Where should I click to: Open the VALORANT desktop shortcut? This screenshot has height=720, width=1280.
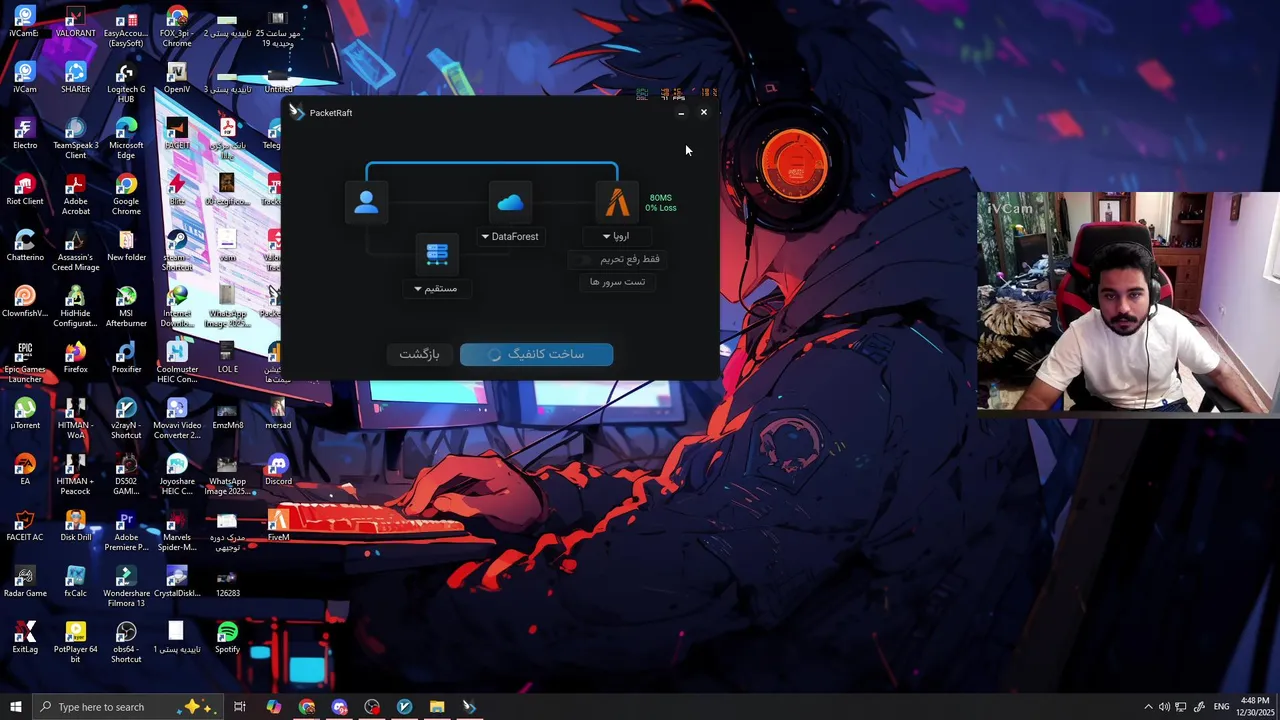75,24
